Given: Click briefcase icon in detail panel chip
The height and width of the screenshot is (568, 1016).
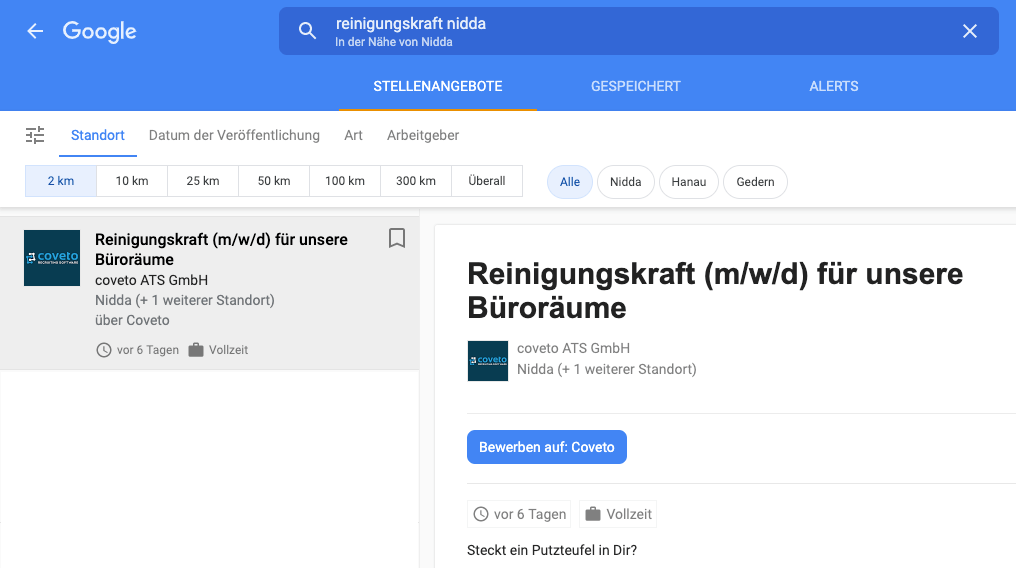Looking at the screenshot, I should 593,514.
